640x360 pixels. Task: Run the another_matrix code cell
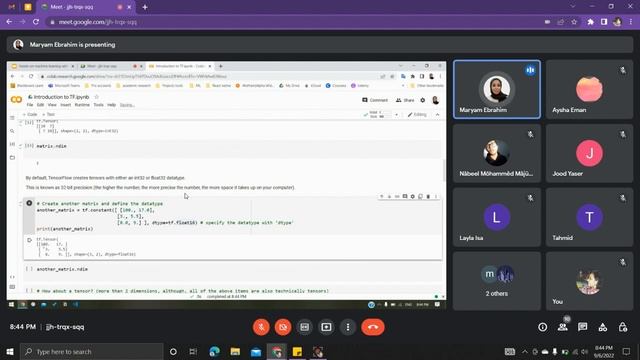(29, 203)
